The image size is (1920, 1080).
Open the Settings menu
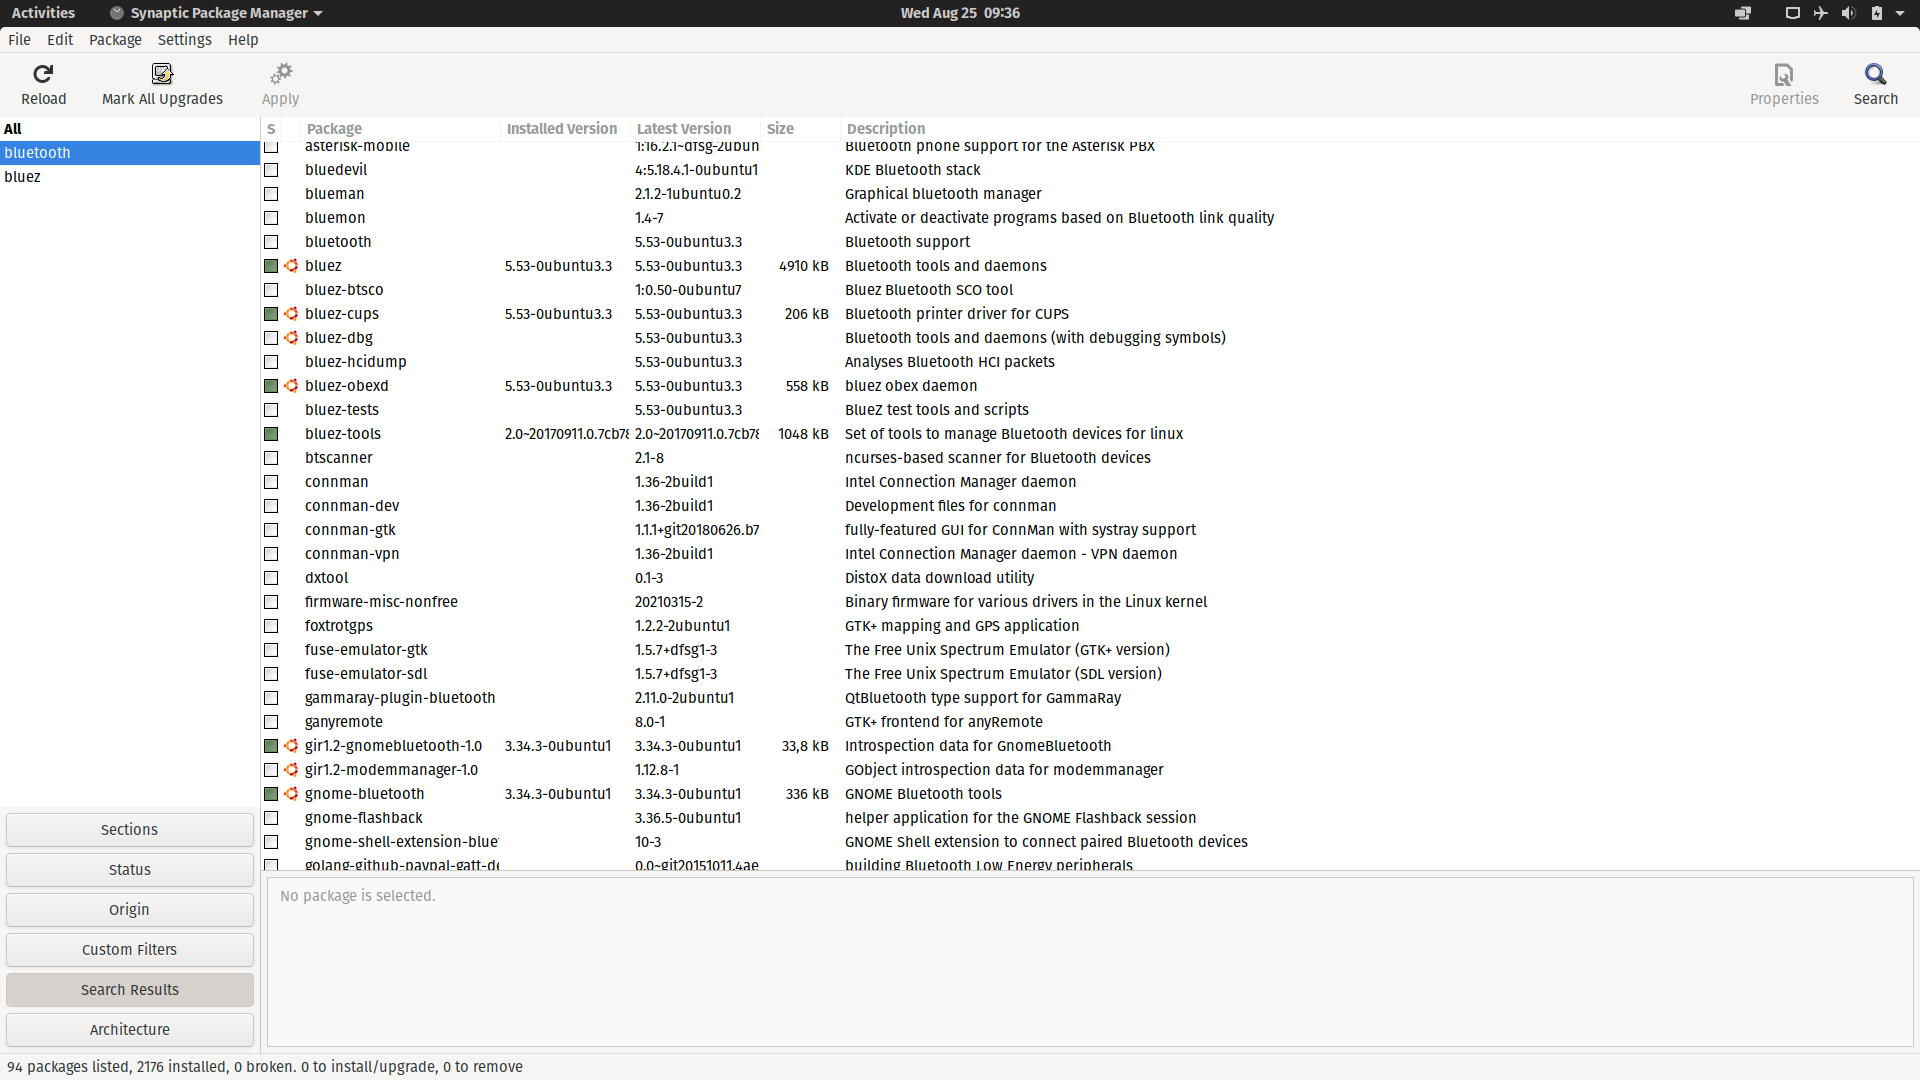[x=185, y=40]
